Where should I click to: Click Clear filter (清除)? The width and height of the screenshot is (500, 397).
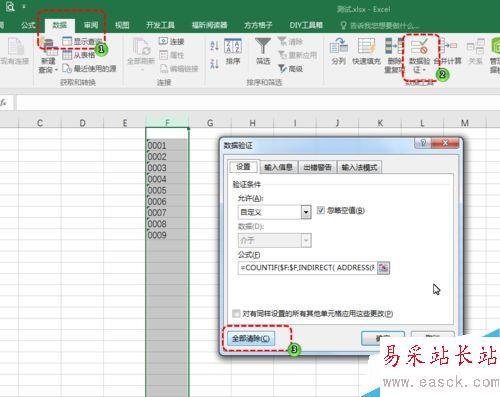coord(290,41)
